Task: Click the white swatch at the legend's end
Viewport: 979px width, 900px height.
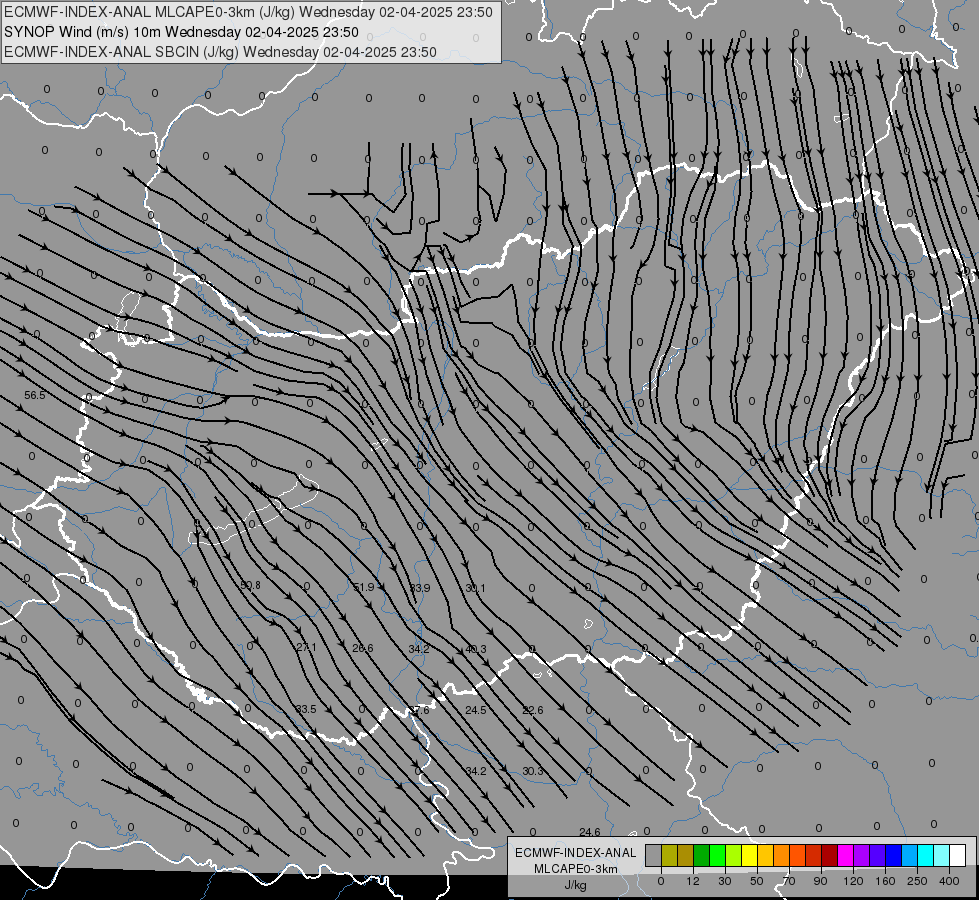Action: pyautogui.click(x=958, y=855)
